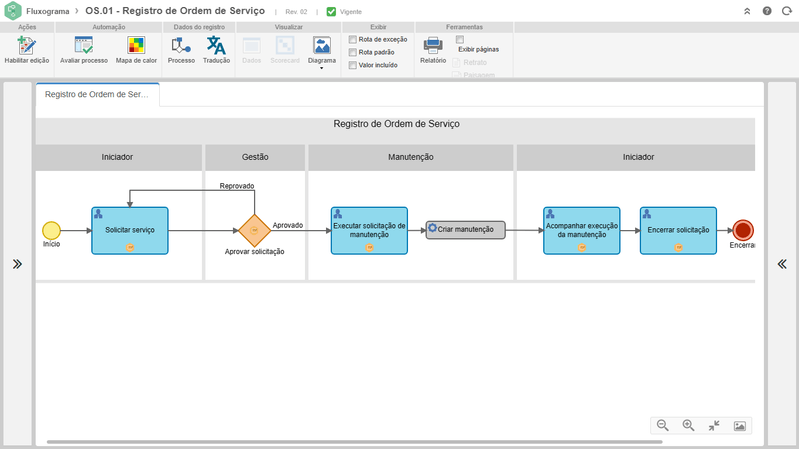Toggle the Vigente status checkbox
The width and height of the screenshot is (800, 449).
tap(331, 11)
